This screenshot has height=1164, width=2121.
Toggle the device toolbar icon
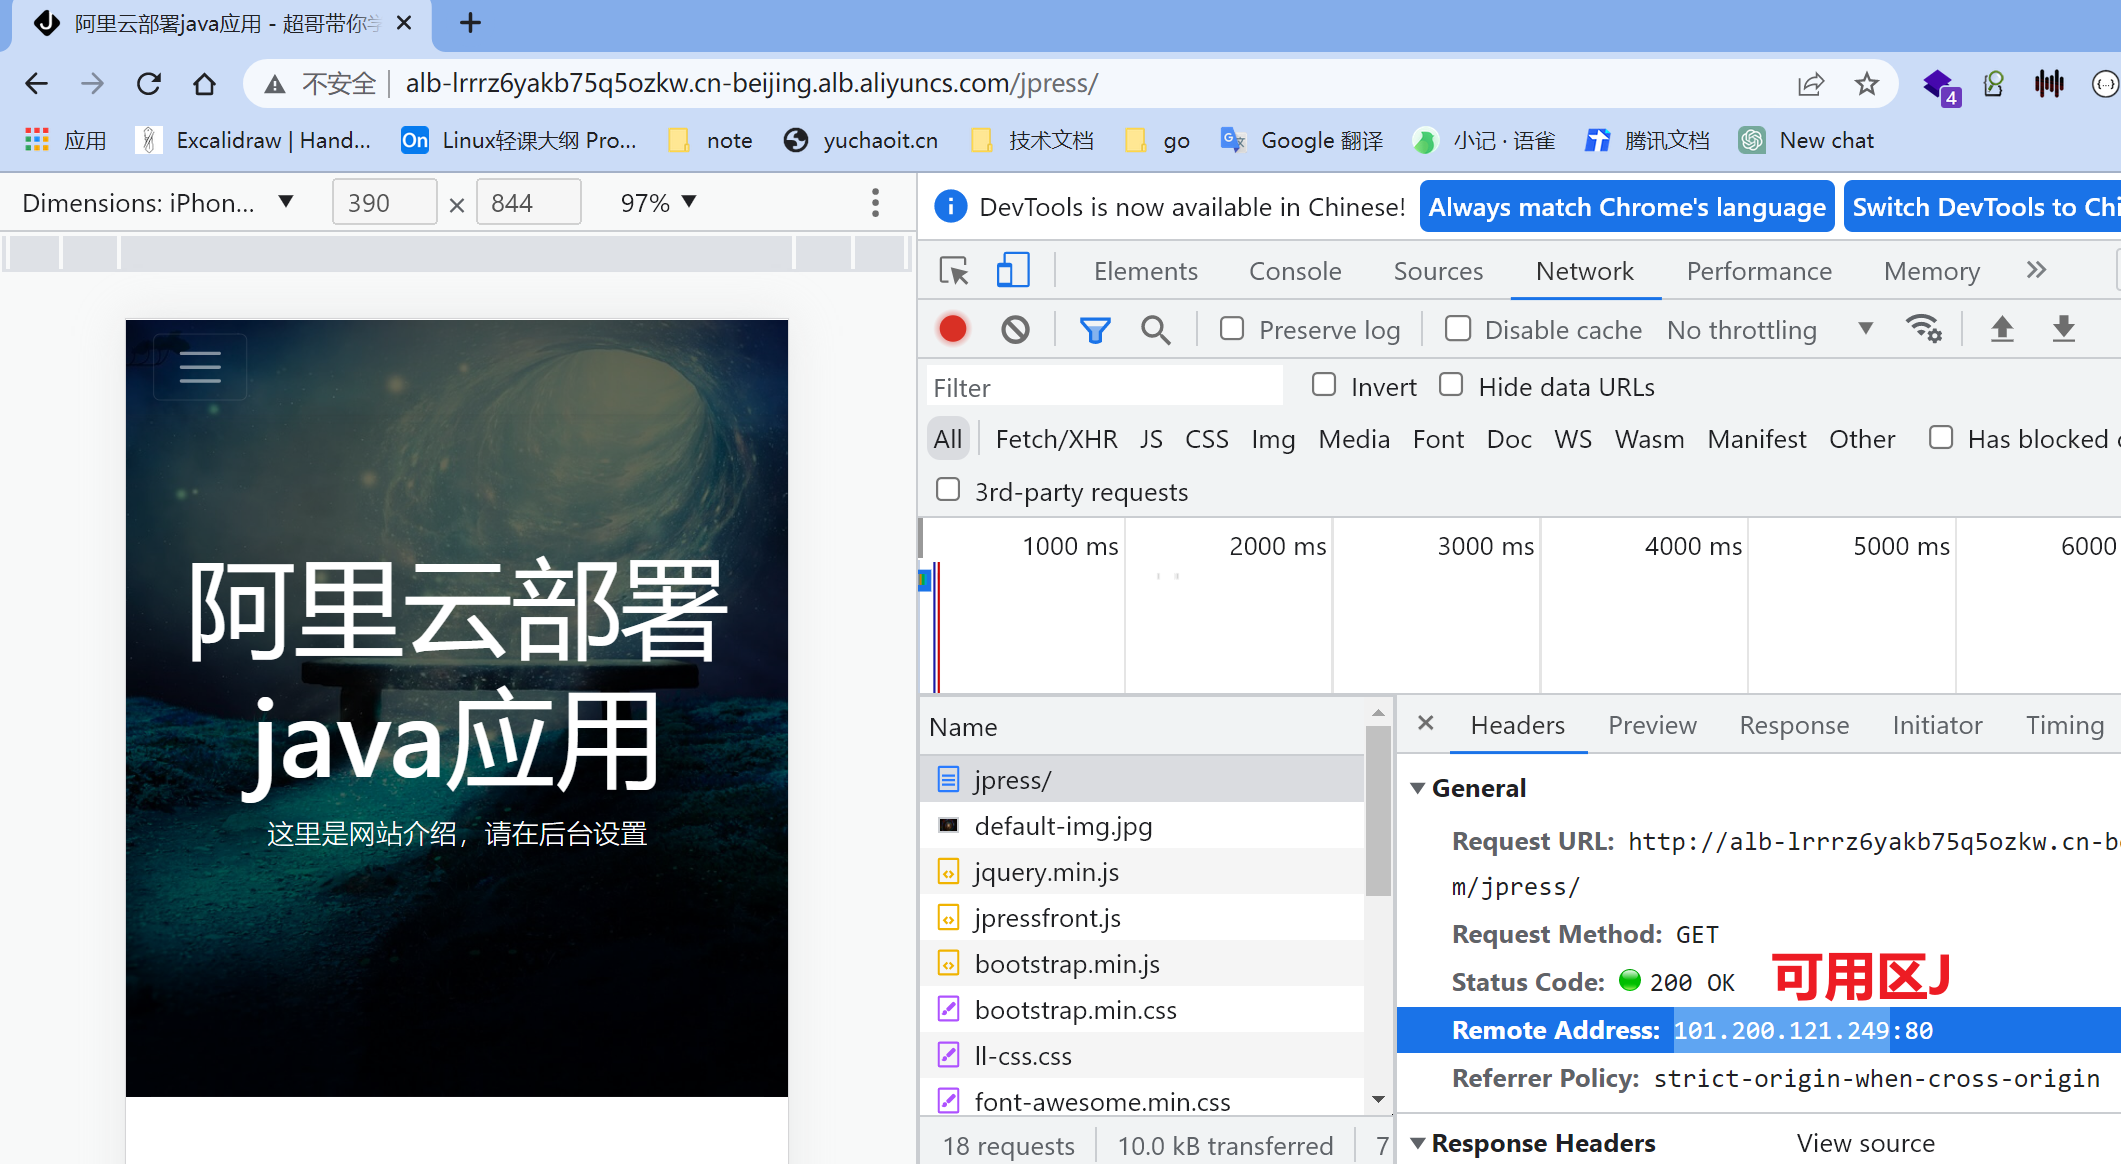pos(1012,271)
